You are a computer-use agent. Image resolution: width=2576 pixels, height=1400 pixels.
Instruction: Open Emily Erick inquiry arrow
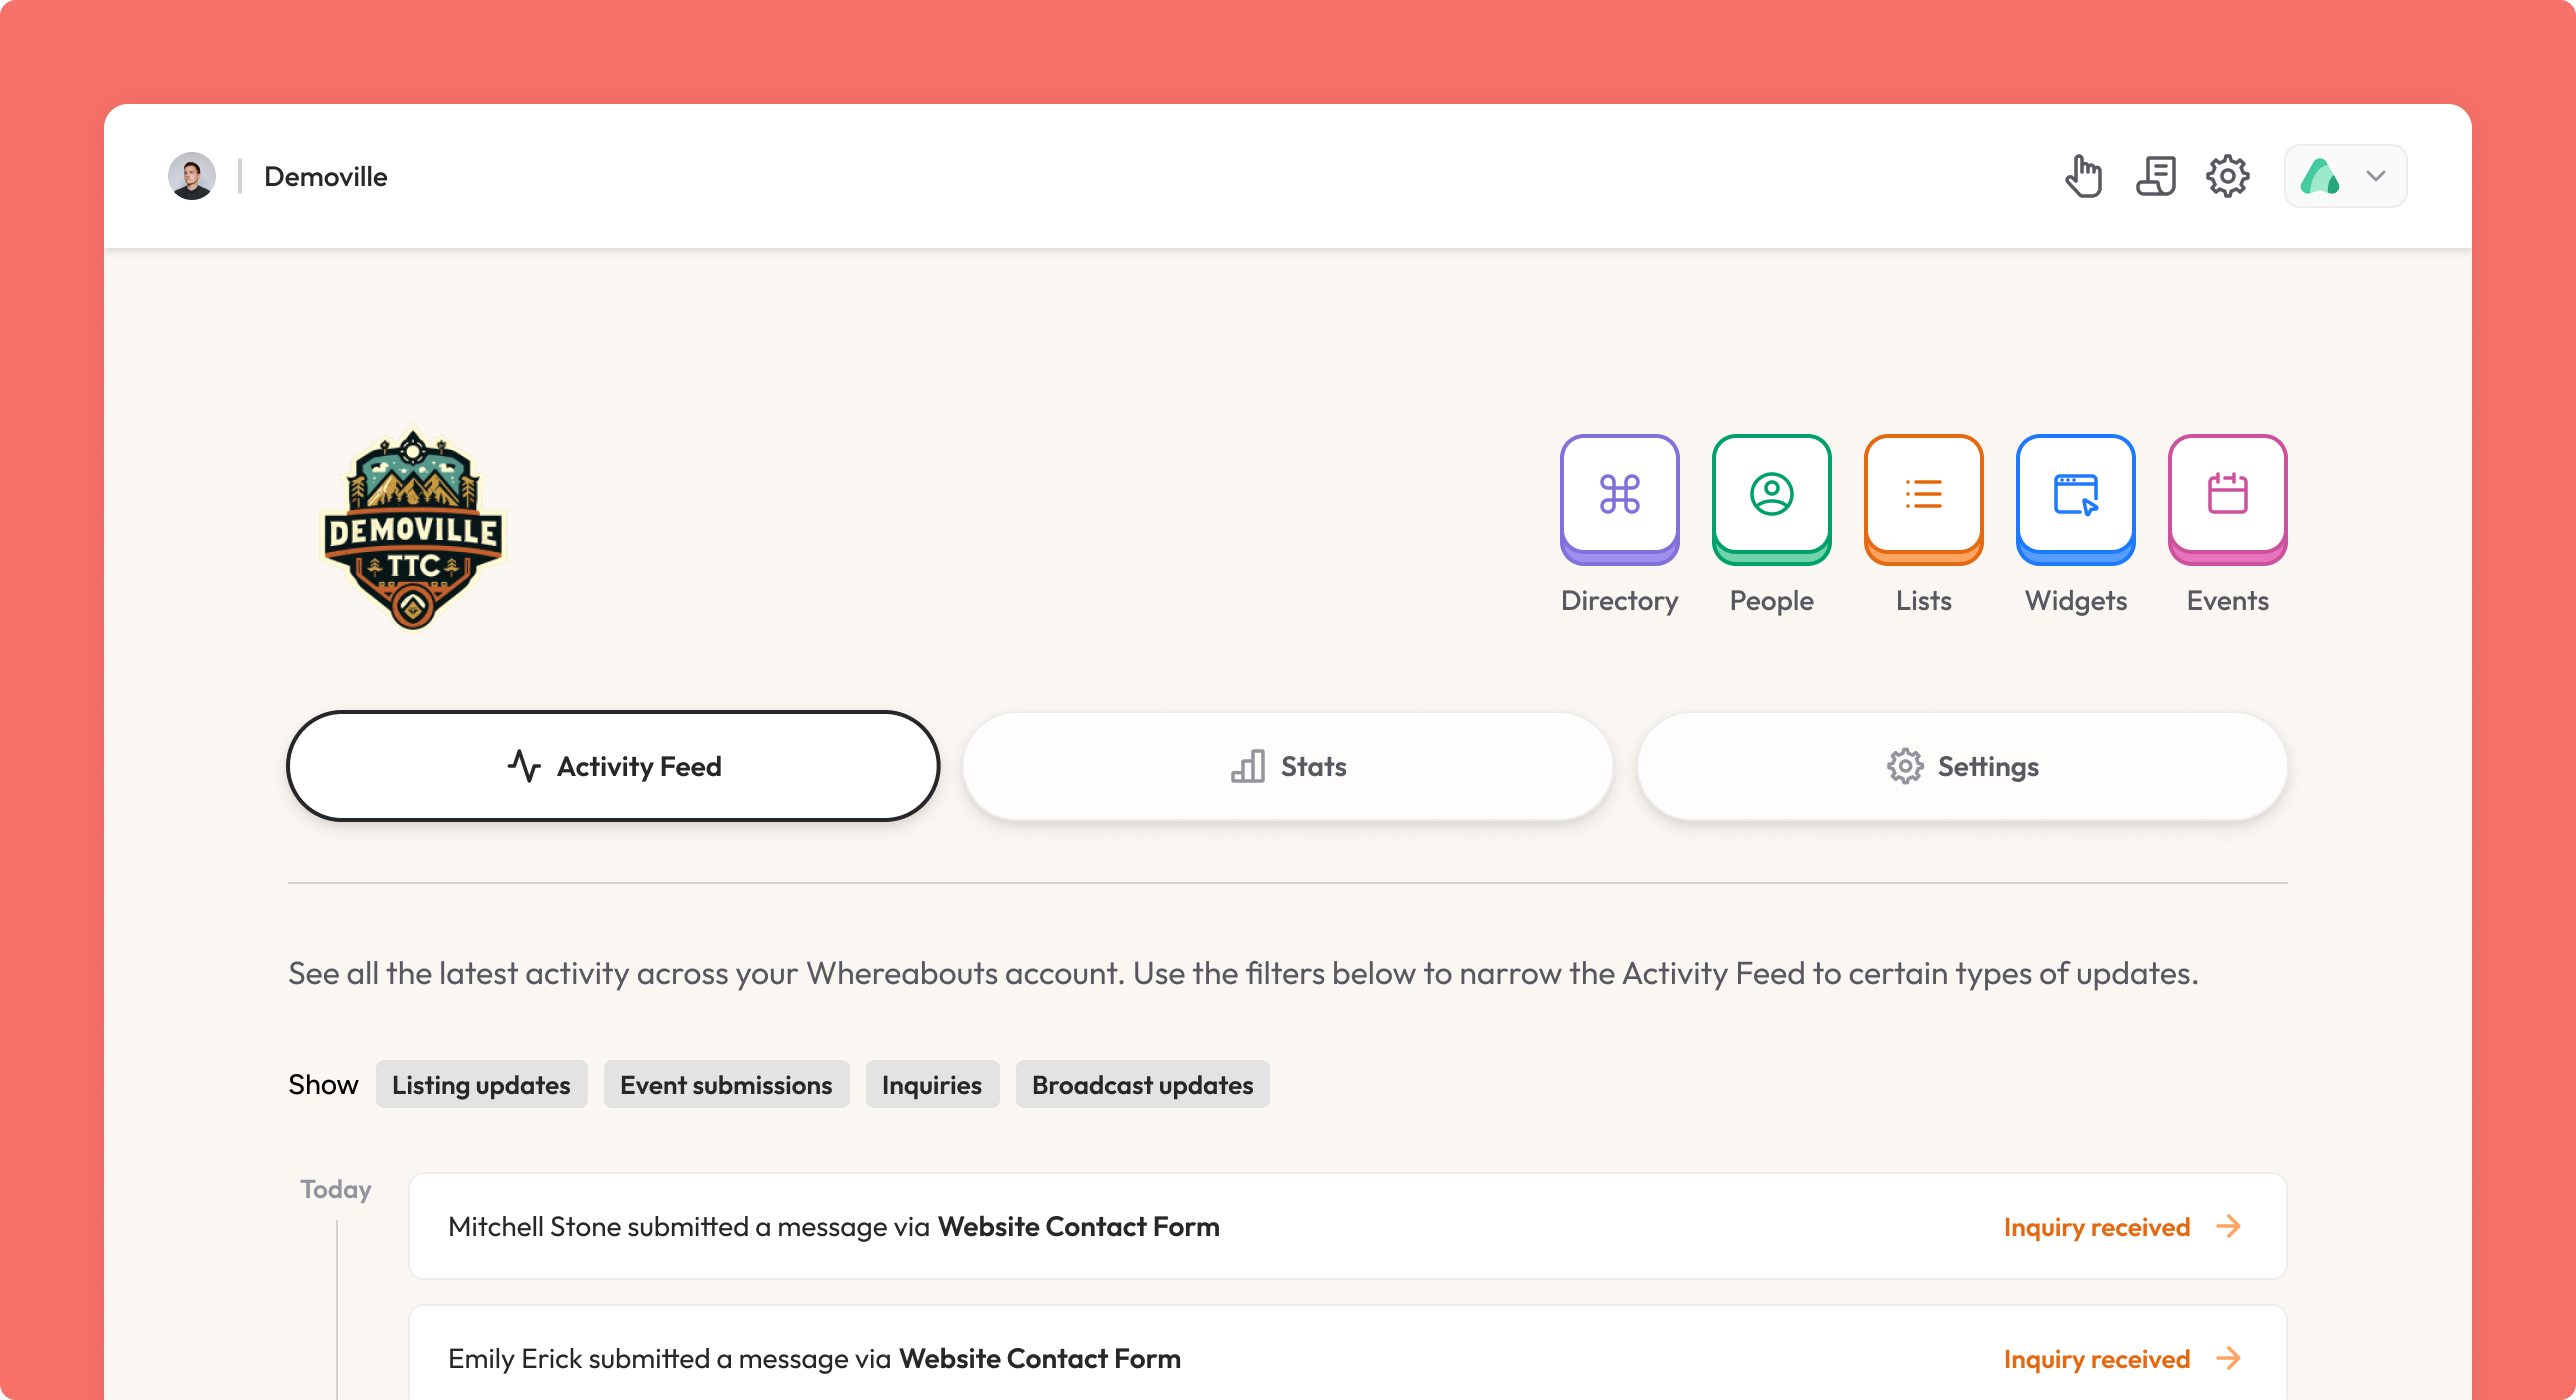coord(2228,1358)
